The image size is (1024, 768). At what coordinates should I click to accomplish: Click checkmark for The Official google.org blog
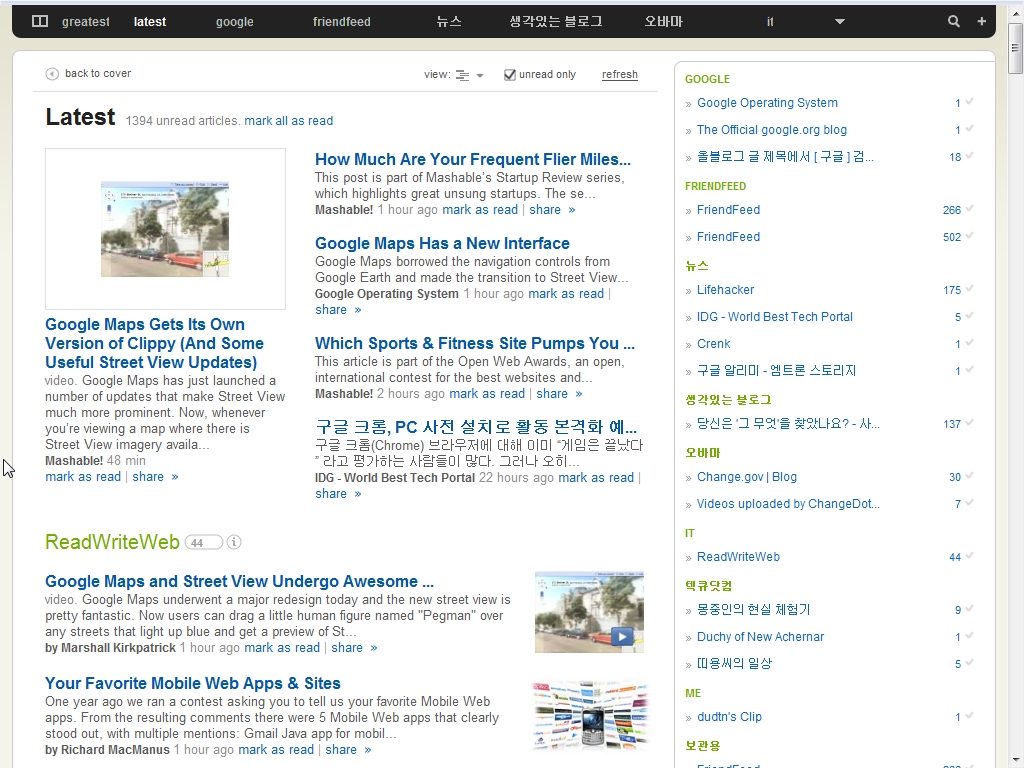point(969,129)
